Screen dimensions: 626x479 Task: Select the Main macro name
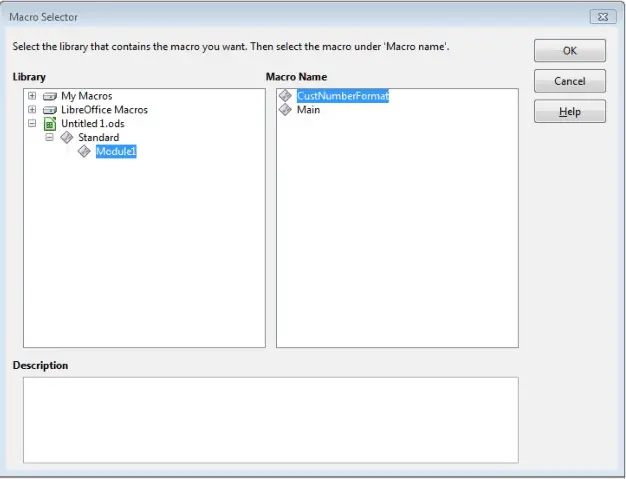pyautogui.click(x=308, y=110)
